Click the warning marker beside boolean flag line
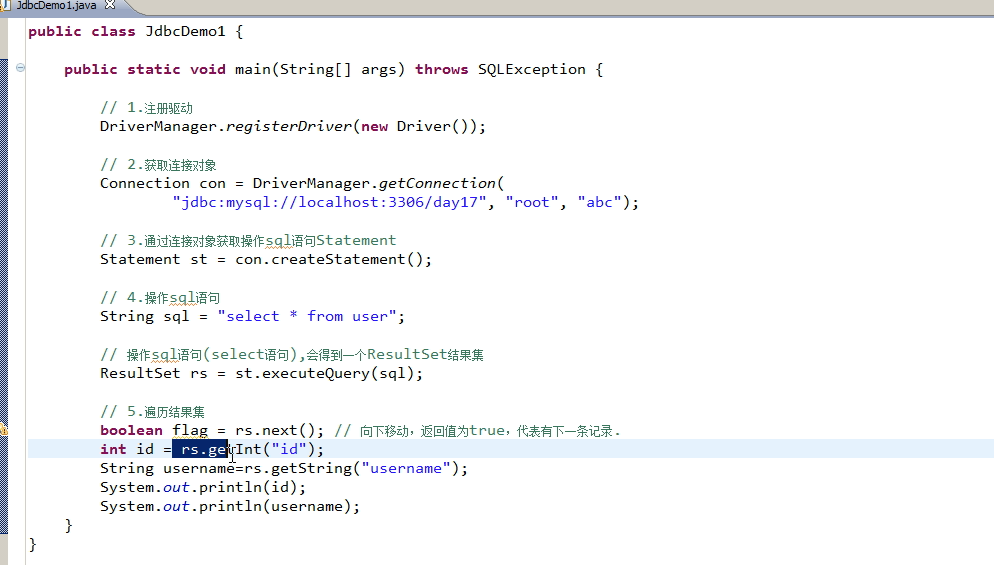 pyautogui.click(x=3, y=430)
